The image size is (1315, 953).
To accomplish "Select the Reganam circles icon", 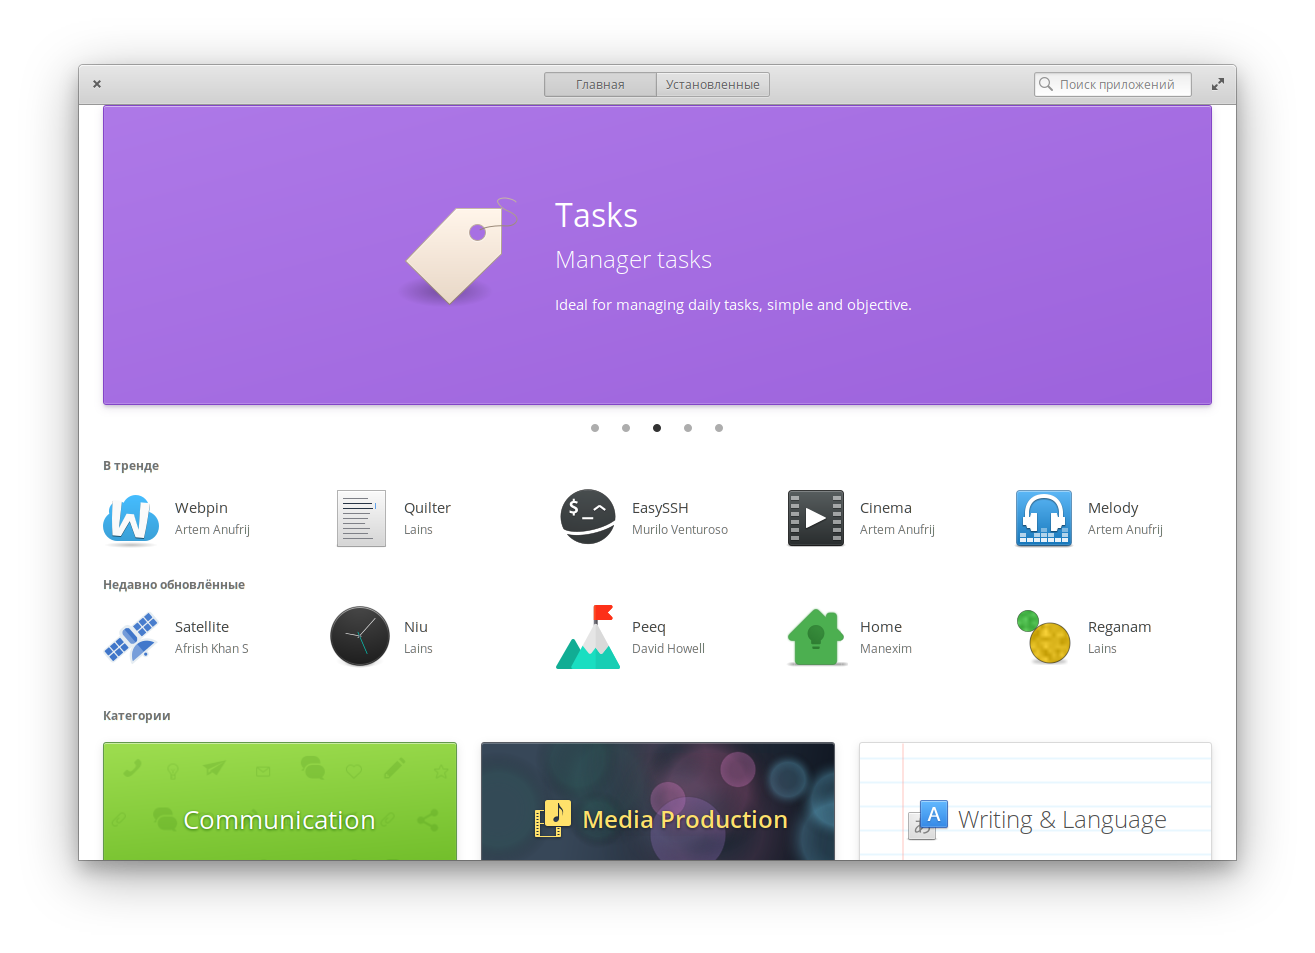I will (x=1043, y=637).
